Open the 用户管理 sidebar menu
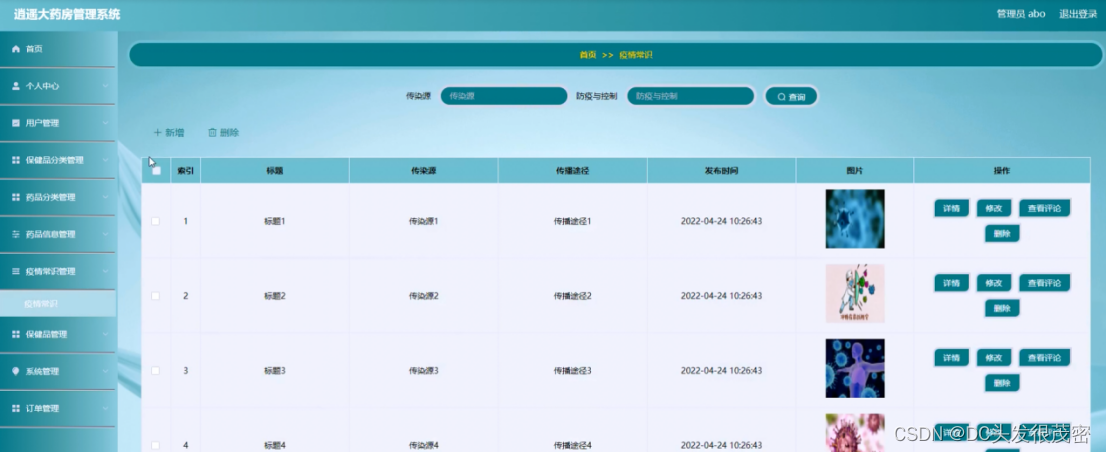Image resolution: width=1106 pixels, height=453 pixels. pyautogui.click(x=58, y=123)
